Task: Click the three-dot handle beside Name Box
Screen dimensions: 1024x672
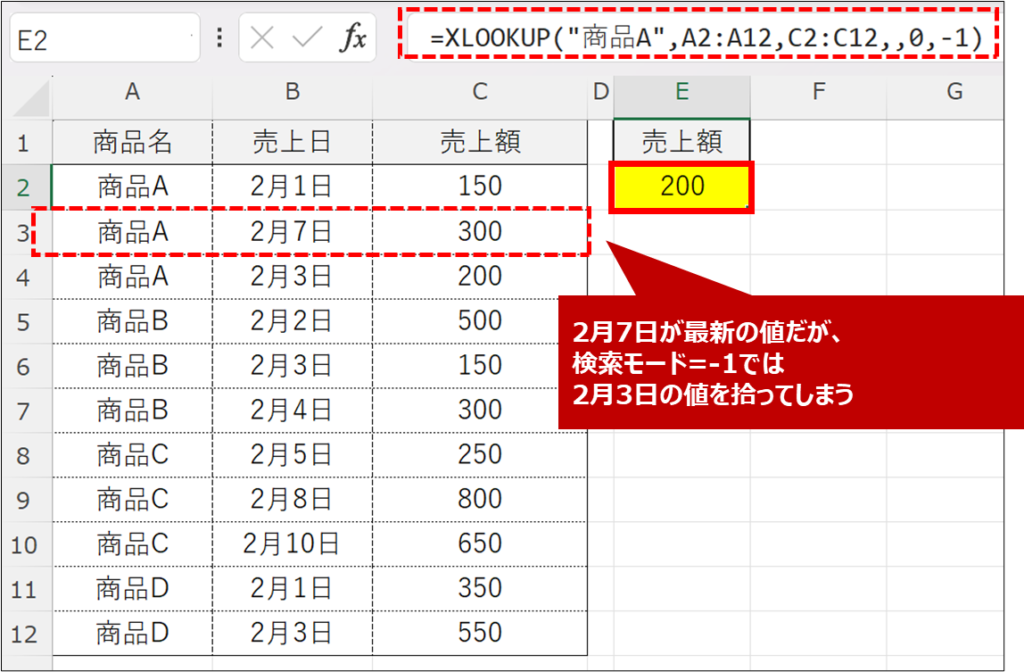Action: (x=220, y=39)
